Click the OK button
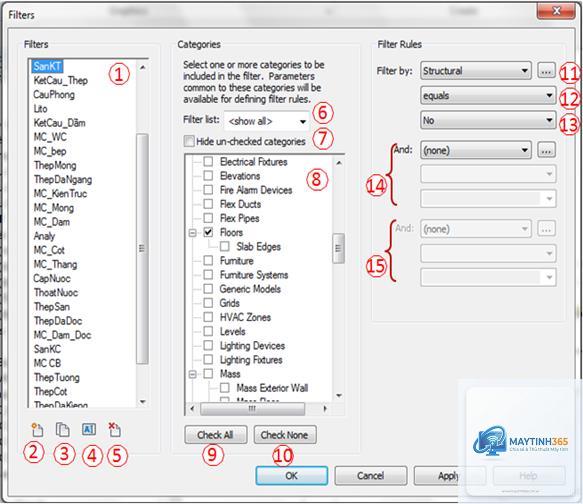583x504 pixels. pyautogui.click(x=292, y=476)
